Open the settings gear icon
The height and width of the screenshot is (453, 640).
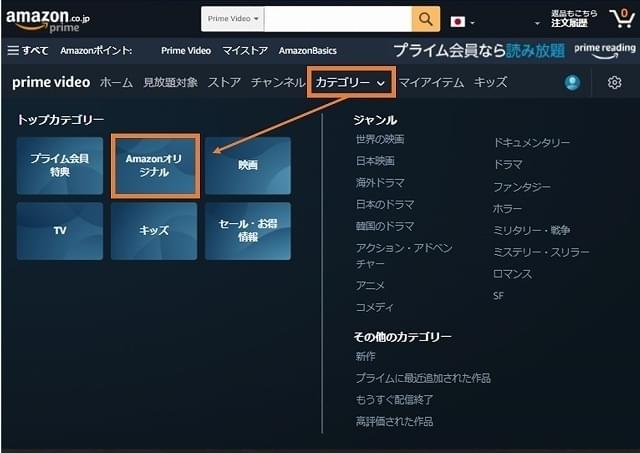[614, 82]
